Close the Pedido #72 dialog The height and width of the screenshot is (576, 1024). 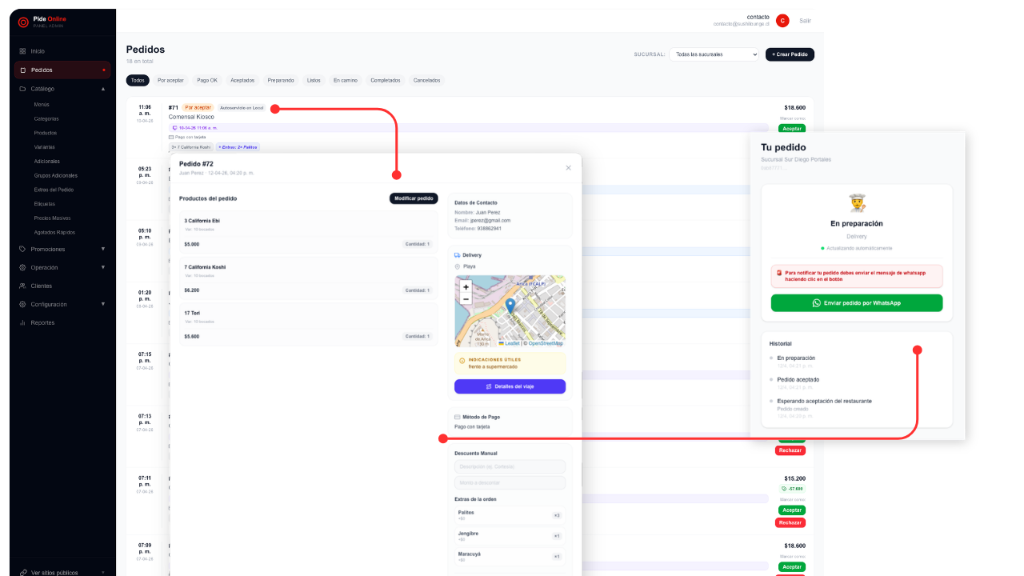click(568, 168)
